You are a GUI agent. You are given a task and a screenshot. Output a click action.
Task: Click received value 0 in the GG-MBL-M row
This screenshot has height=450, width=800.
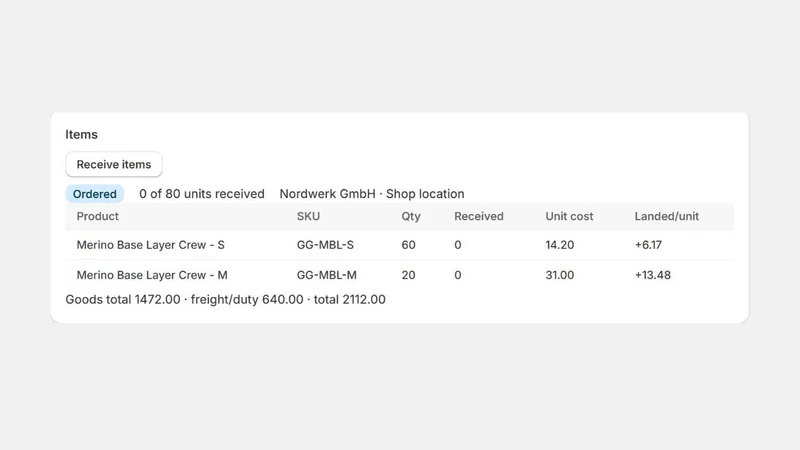[458, 275]
